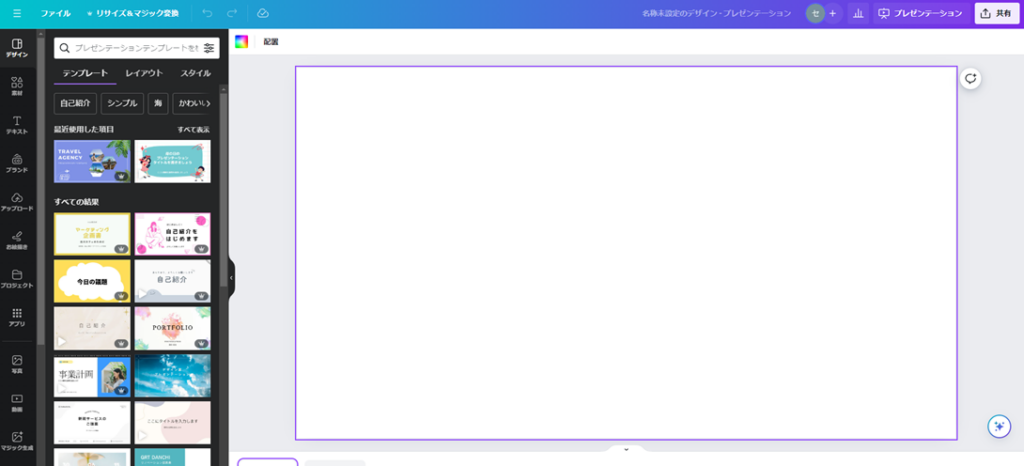1024x466 pixels.
Task: Click the comment refresh icon beside the canvas
Action: (970, 78)
